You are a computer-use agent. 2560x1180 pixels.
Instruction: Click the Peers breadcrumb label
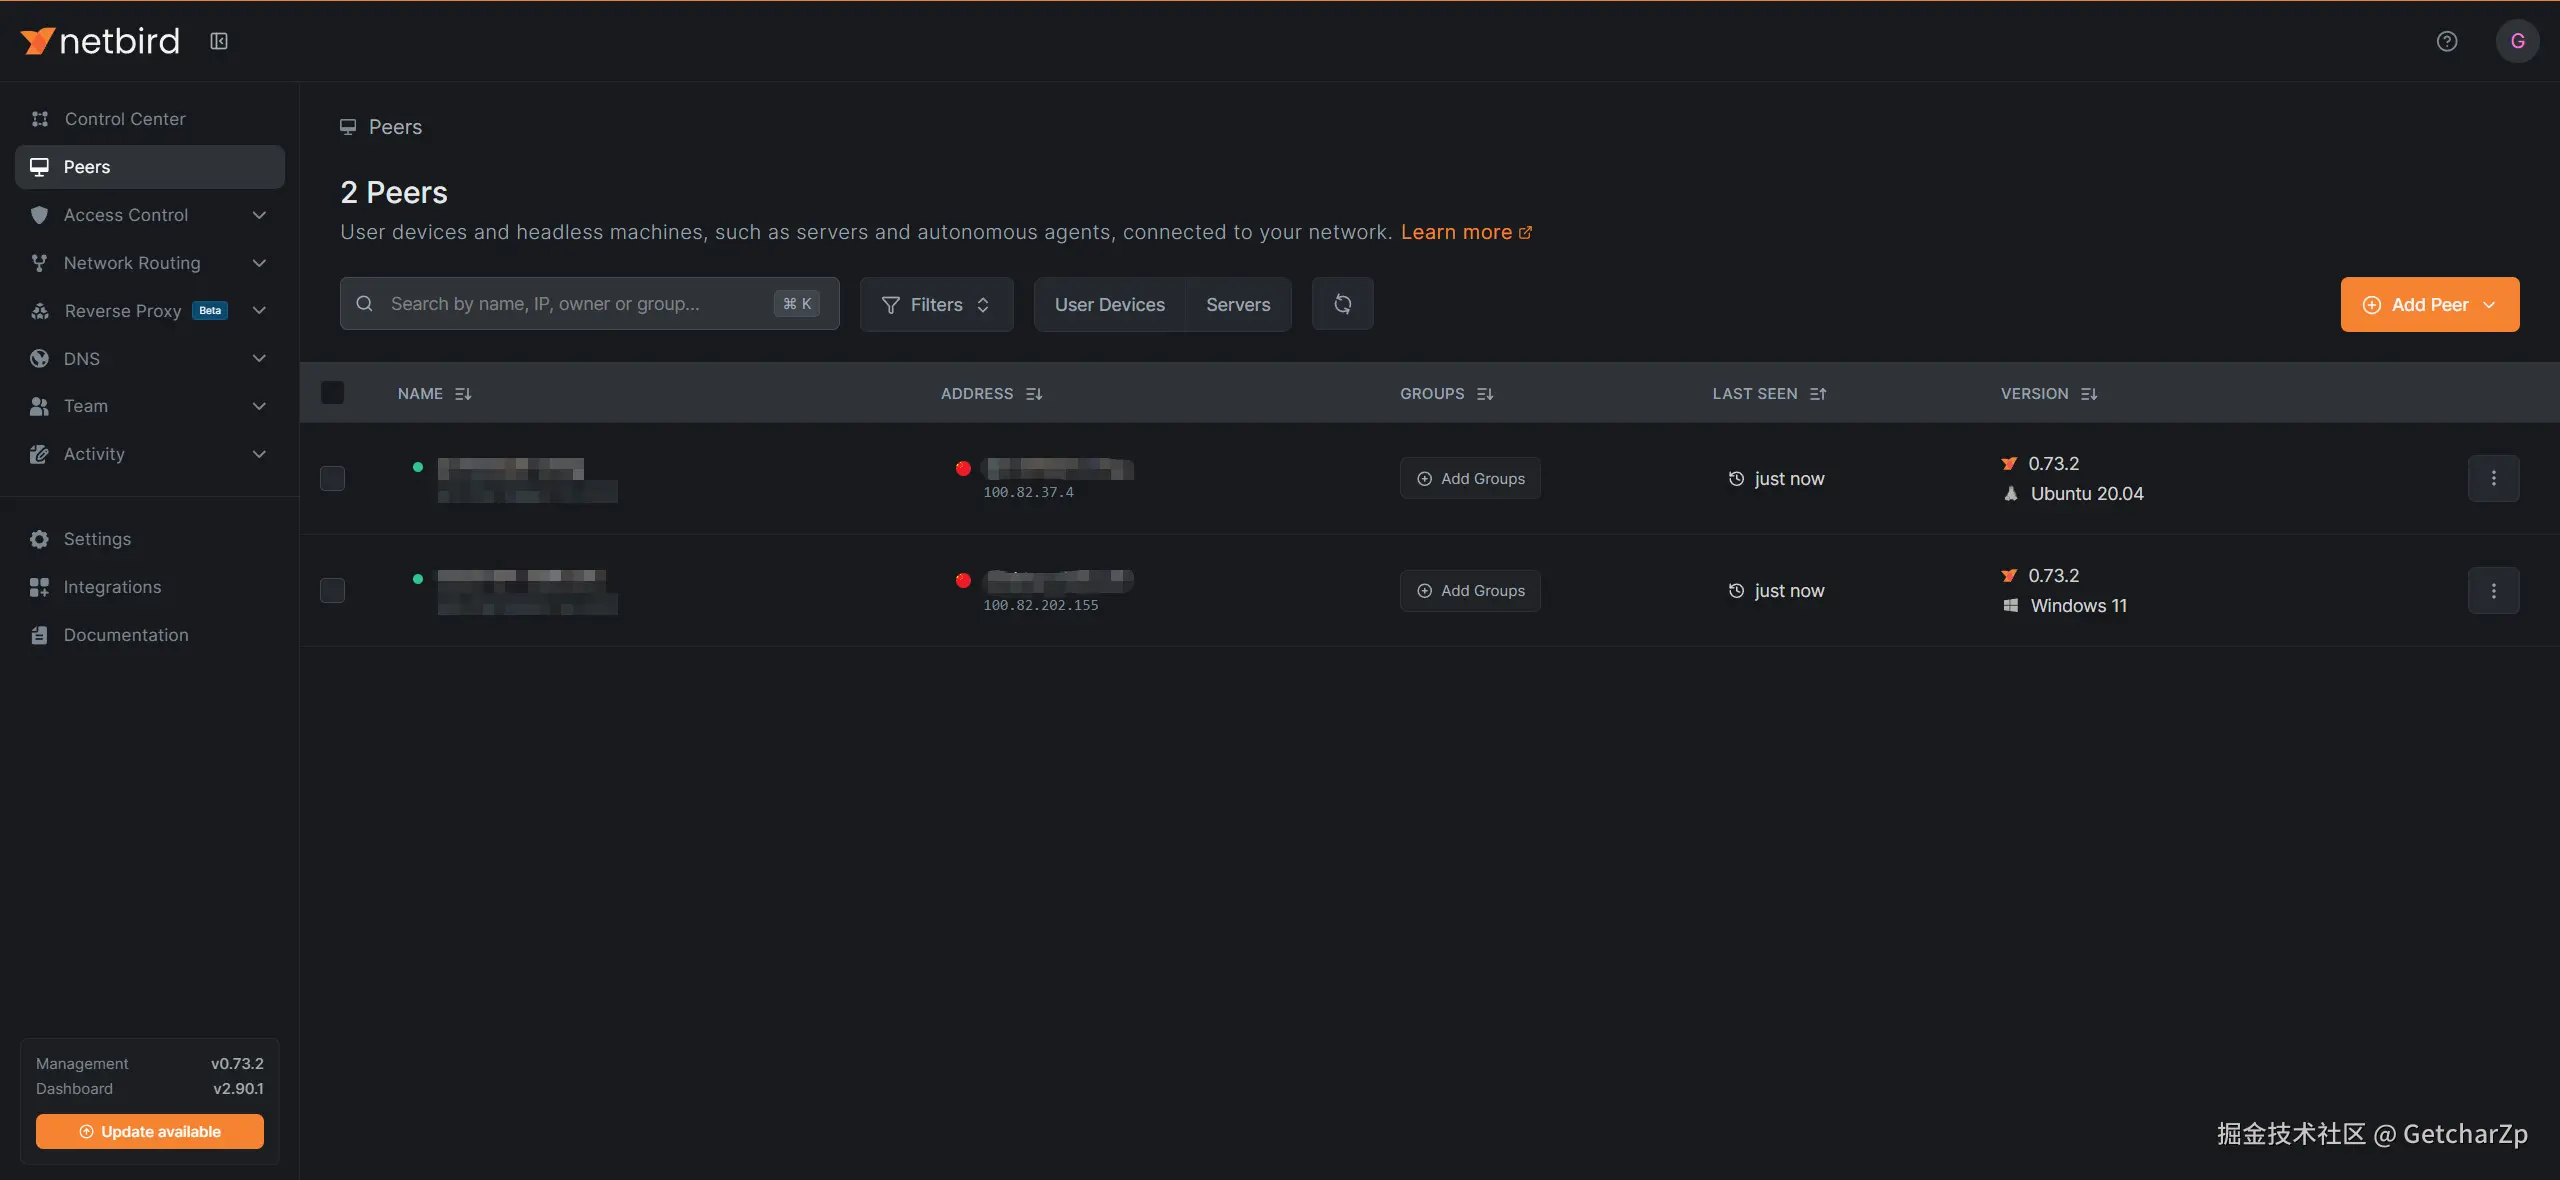point(395,127)
